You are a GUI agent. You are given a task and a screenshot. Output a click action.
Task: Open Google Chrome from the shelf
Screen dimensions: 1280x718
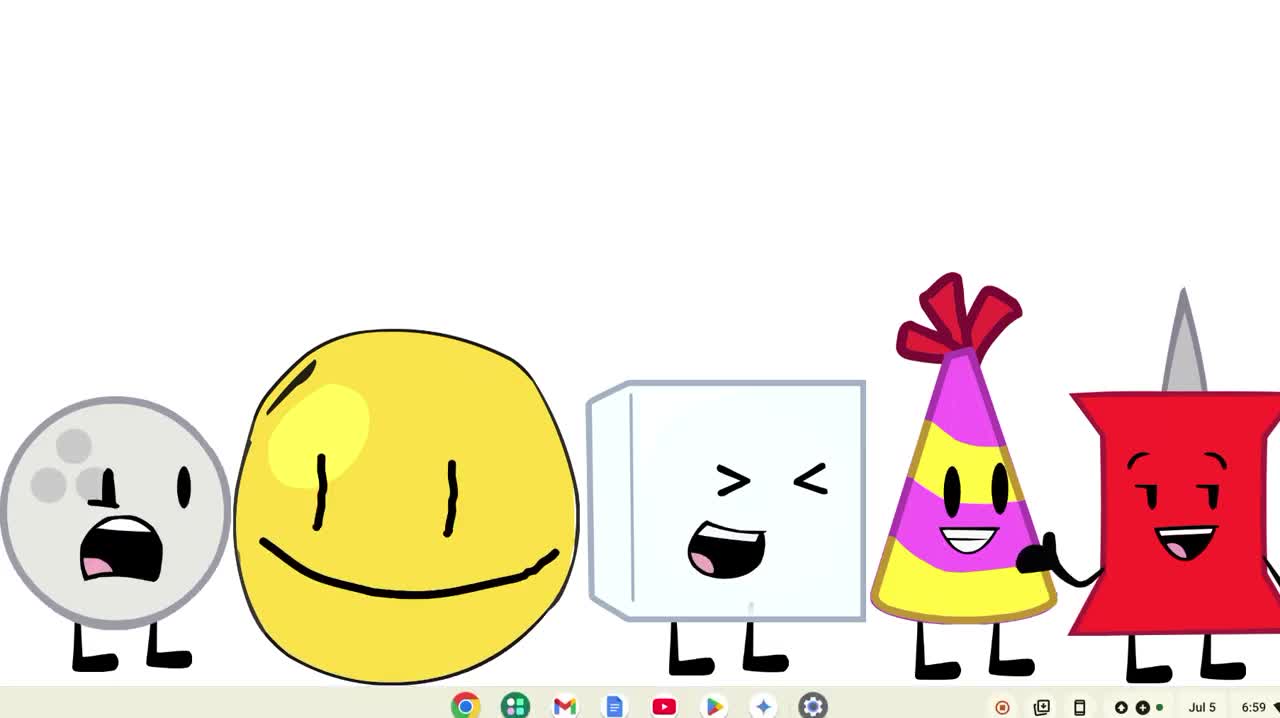465,706
